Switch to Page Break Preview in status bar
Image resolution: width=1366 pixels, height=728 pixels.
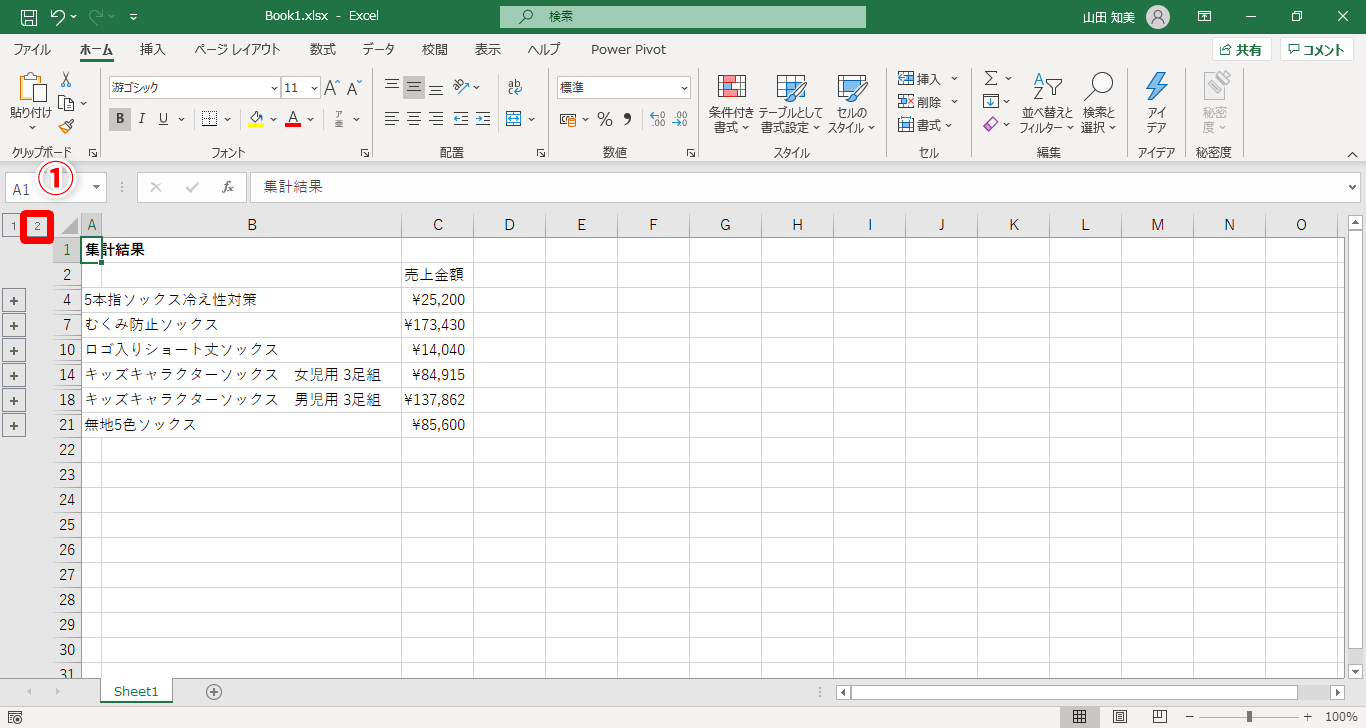click(1160, 717)
